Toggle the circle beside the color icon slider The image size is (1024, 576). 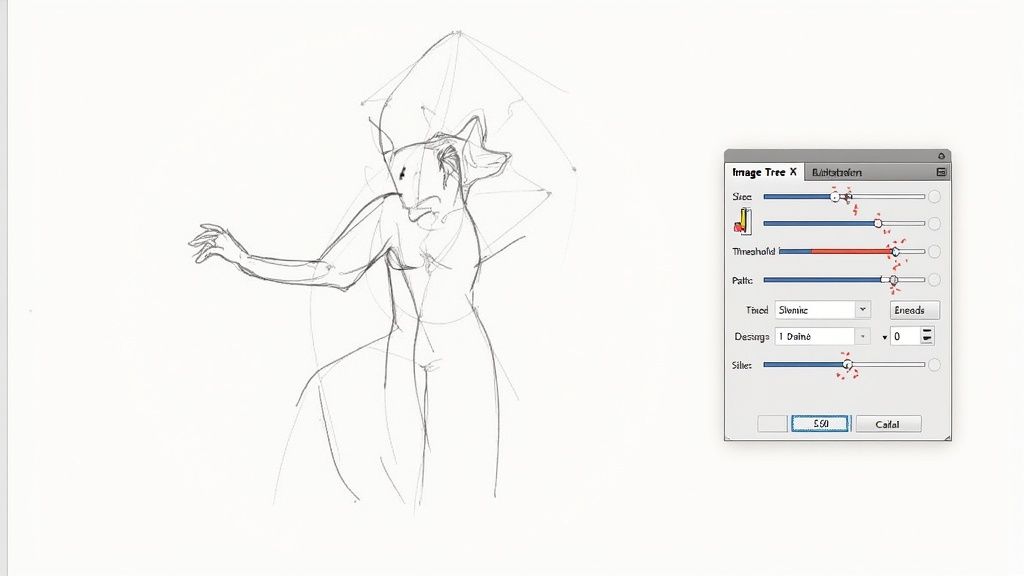point(934,224)
